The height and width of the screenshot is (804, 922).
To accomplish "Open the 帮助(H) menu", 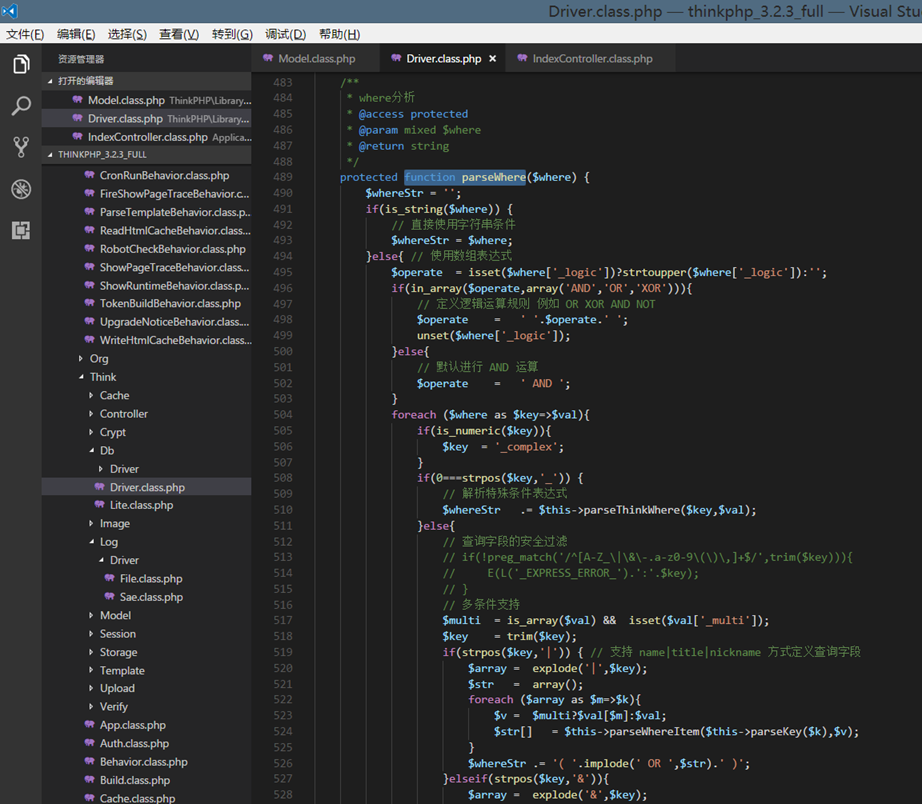I will (x=339, y=34).
